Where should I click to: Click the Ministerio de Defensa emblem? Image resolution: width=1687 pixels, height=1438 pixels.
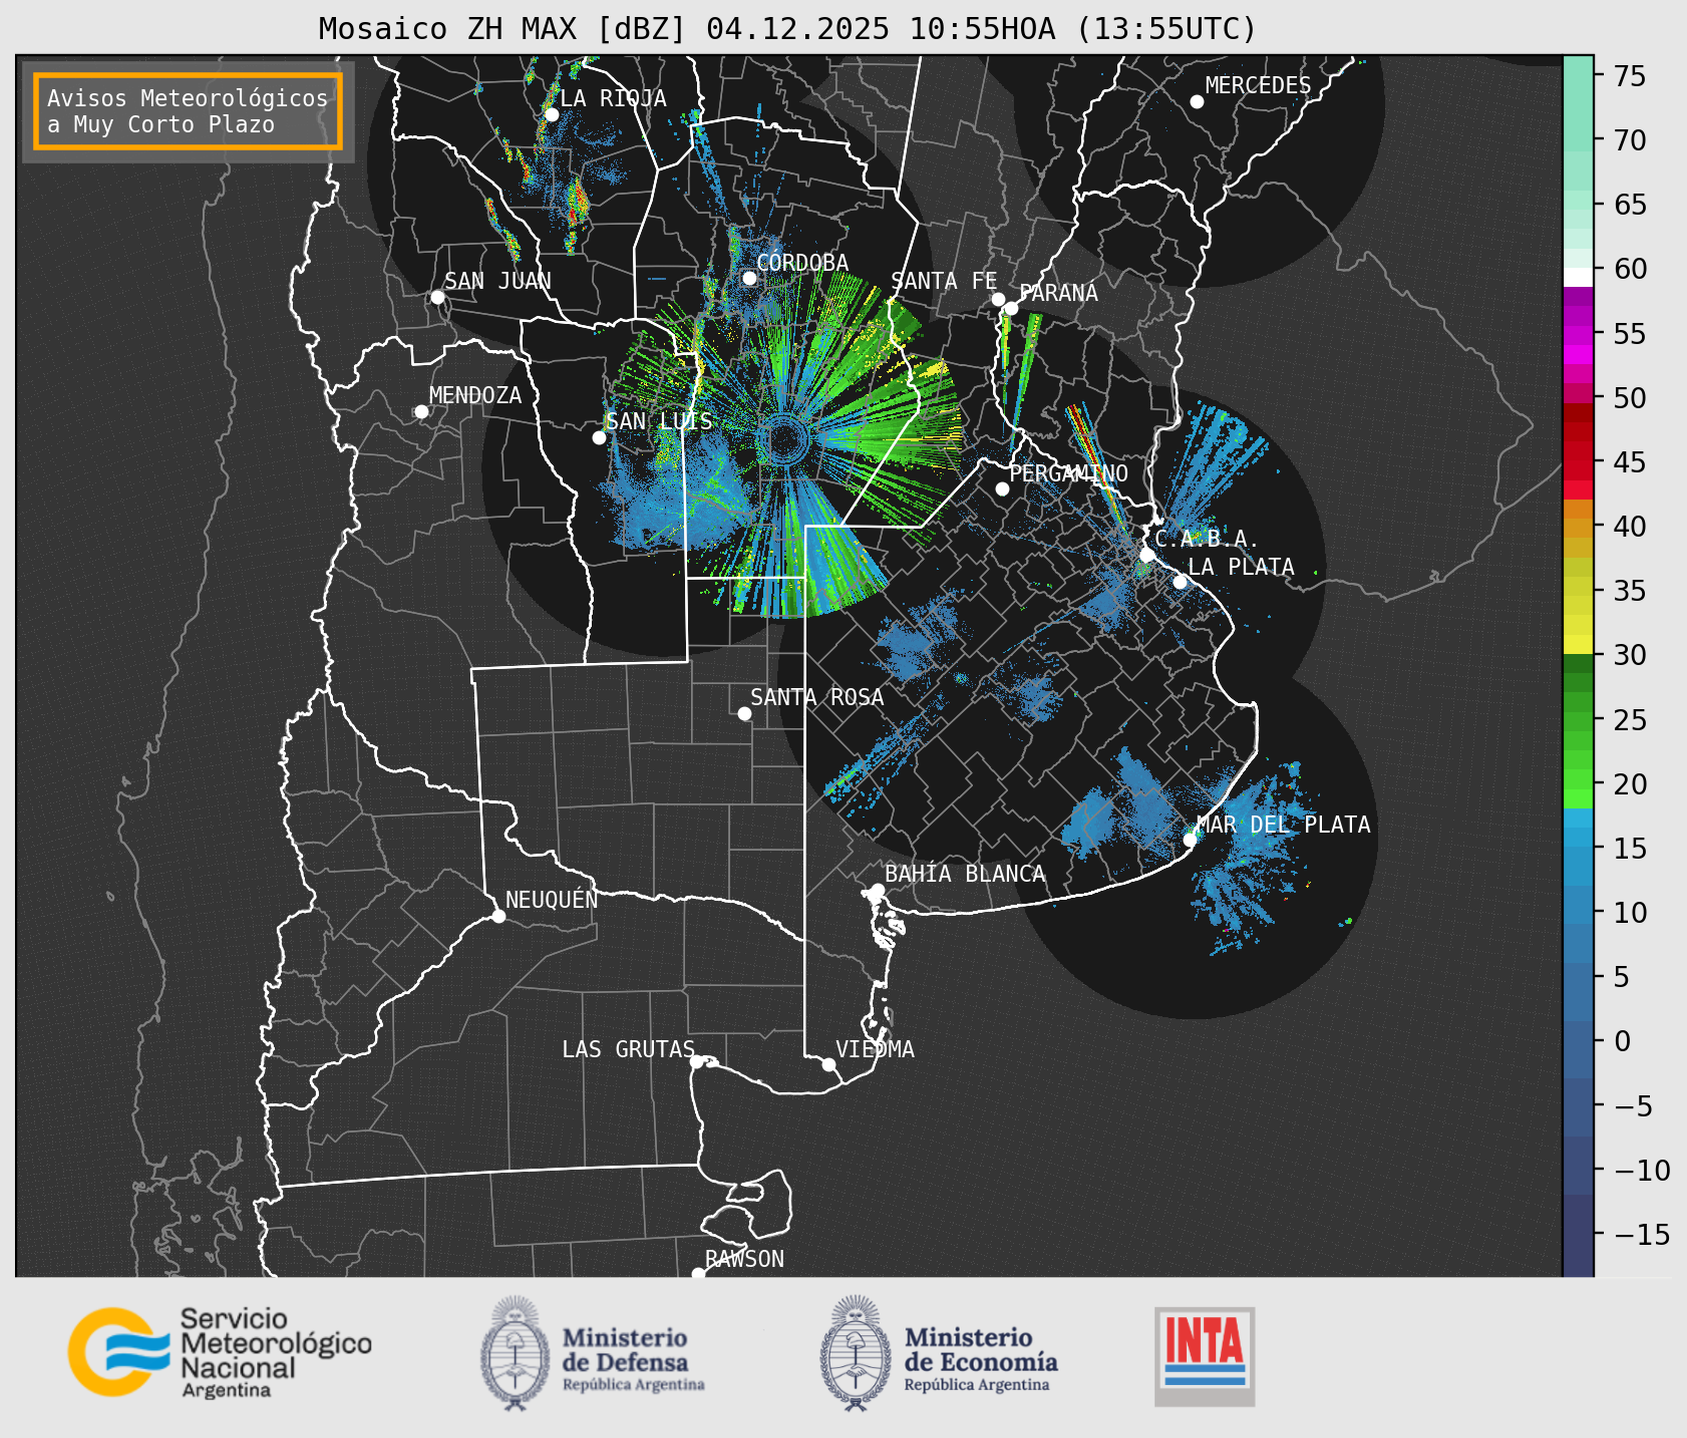[514, 1353]
